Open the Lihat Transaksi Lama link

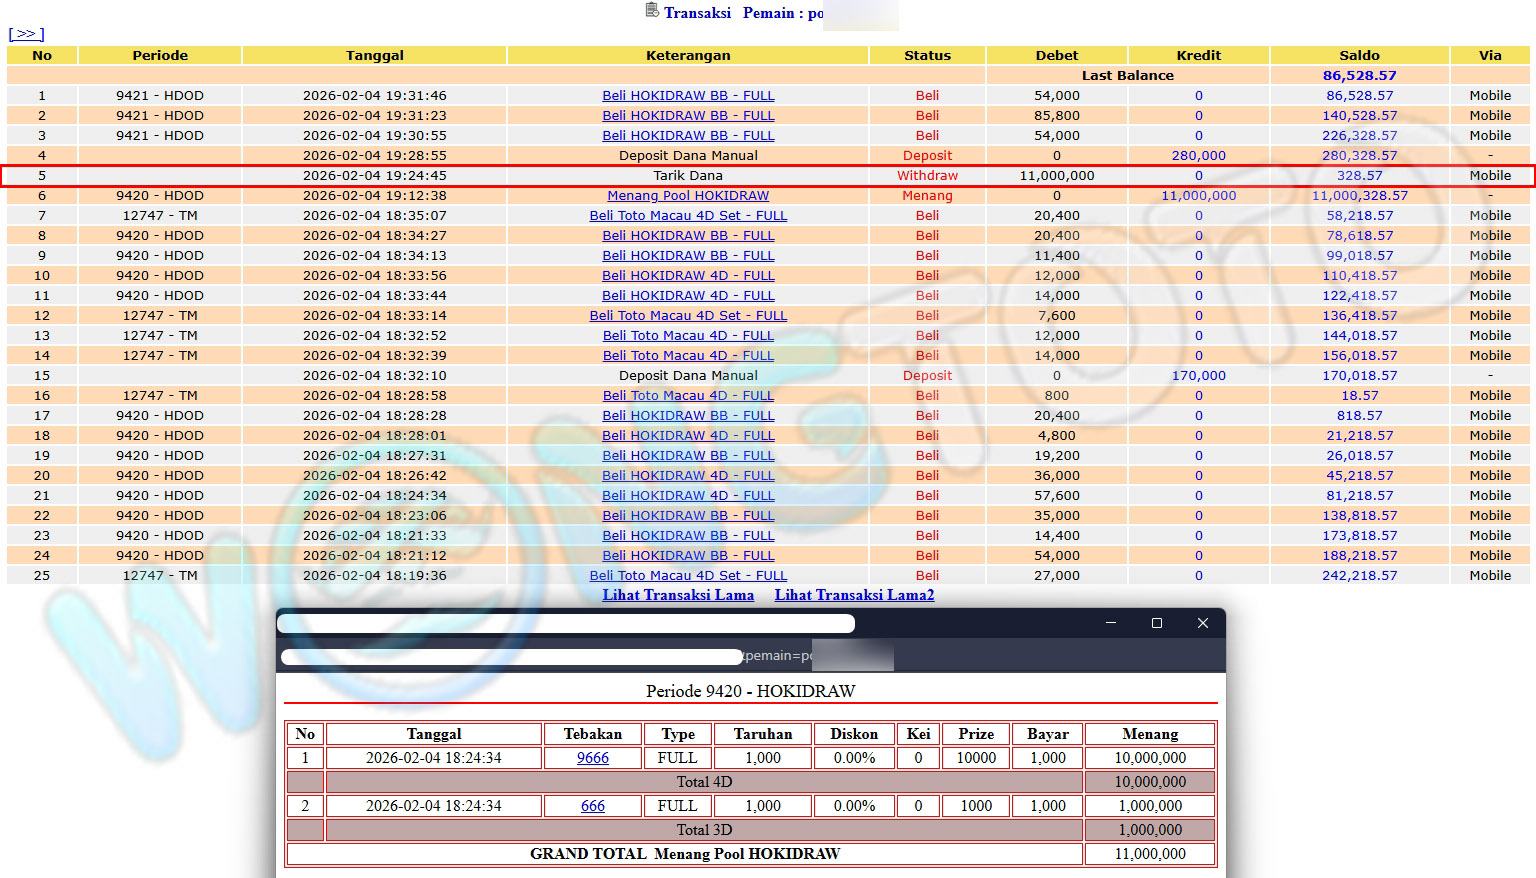(678, 595)
